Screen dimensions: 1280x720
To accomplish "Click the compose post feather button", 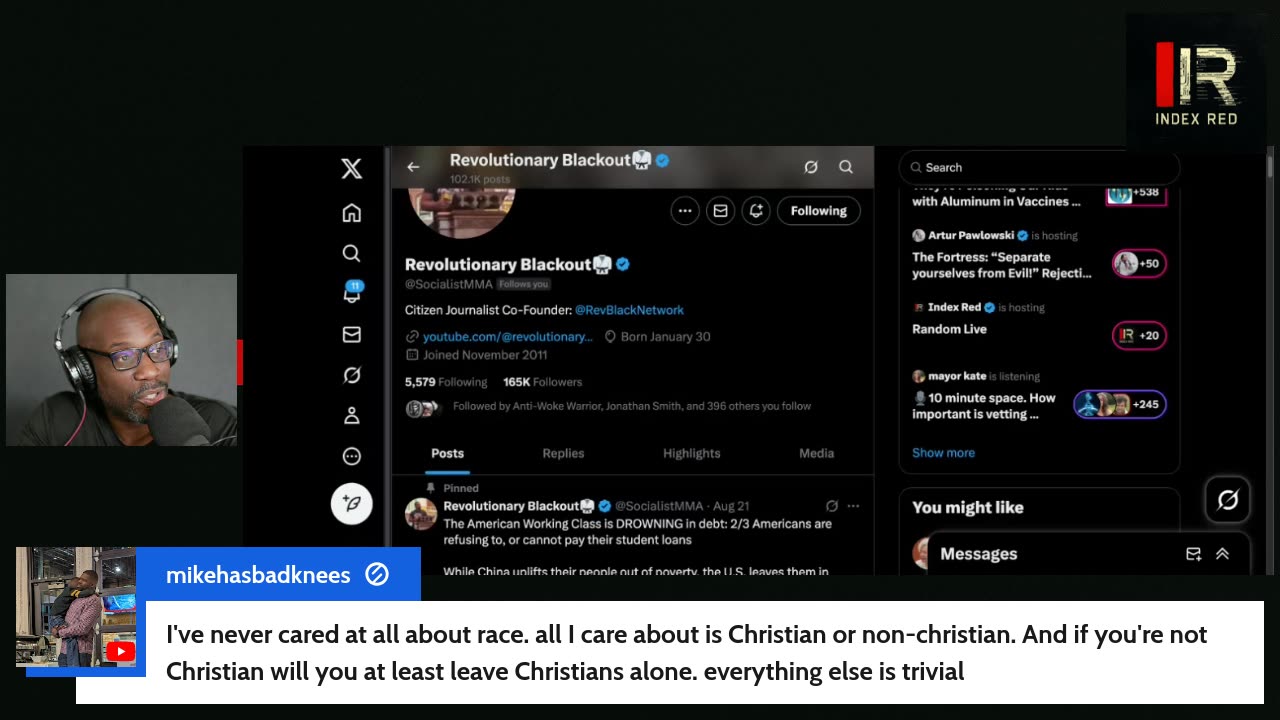I will (x=351, y=503).
